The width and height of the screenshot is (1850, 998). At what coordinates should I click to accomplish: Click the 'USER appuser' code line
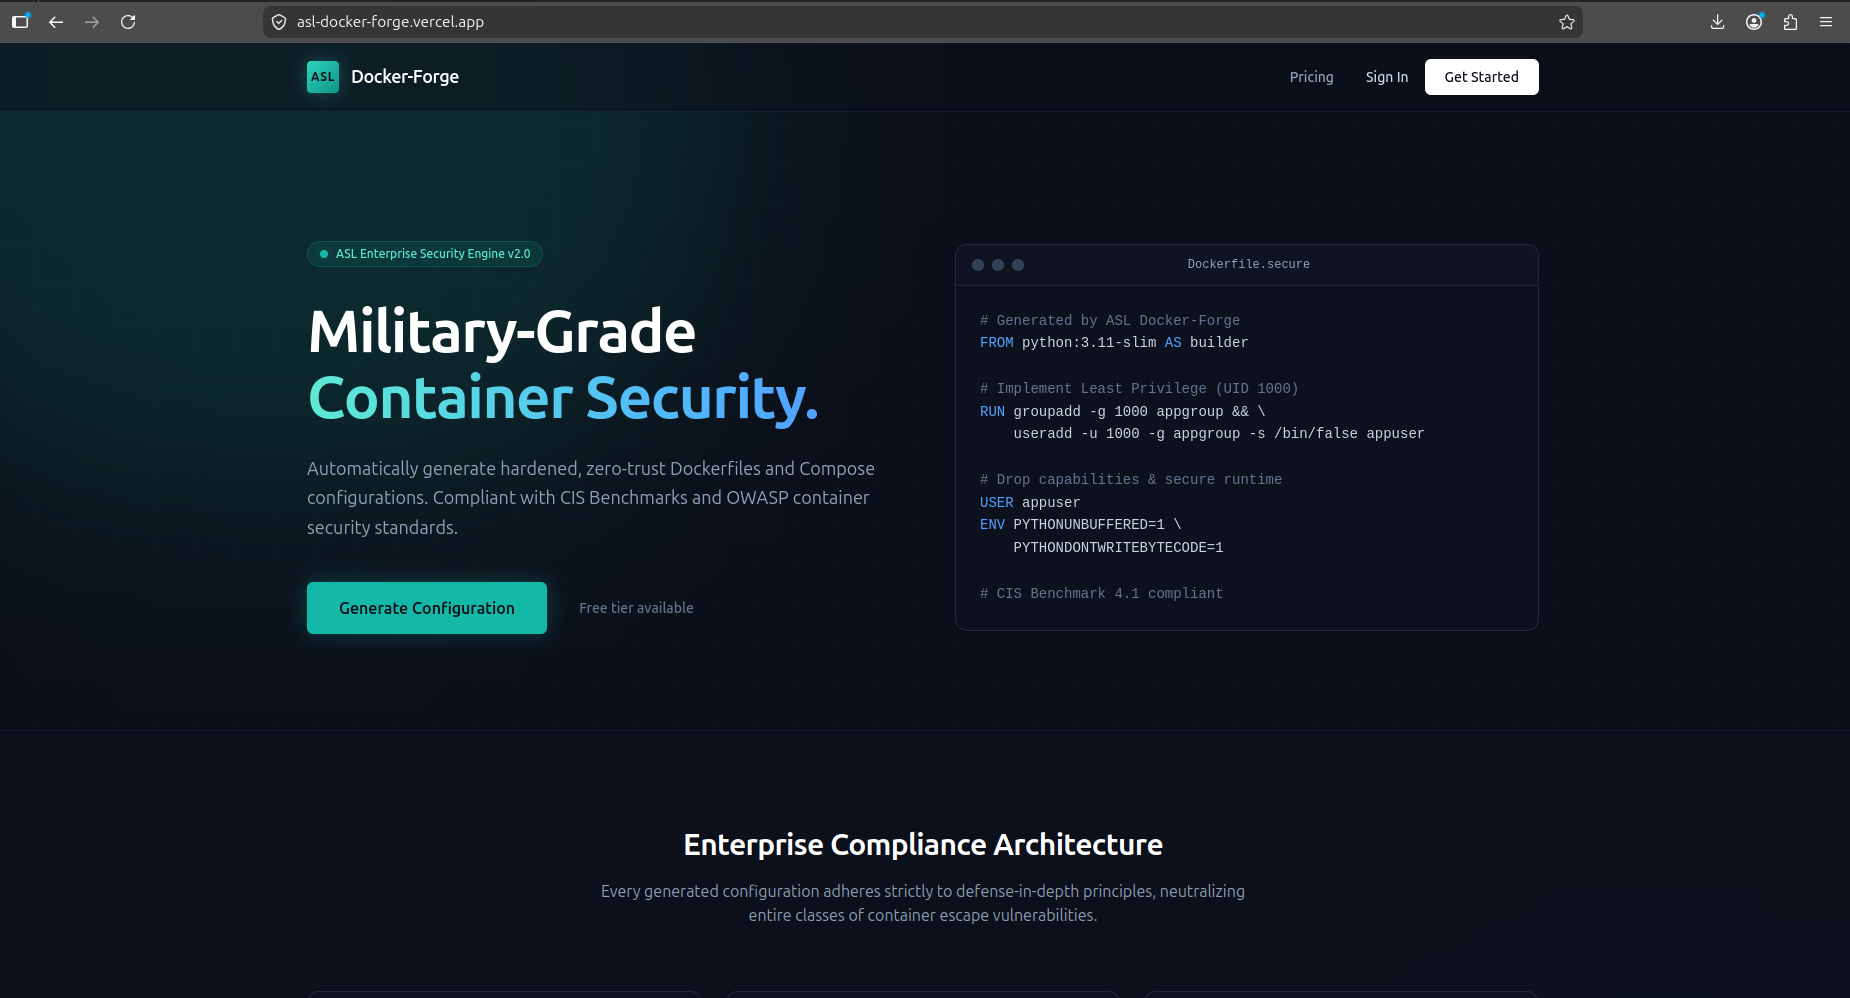tap(1030, 502)
